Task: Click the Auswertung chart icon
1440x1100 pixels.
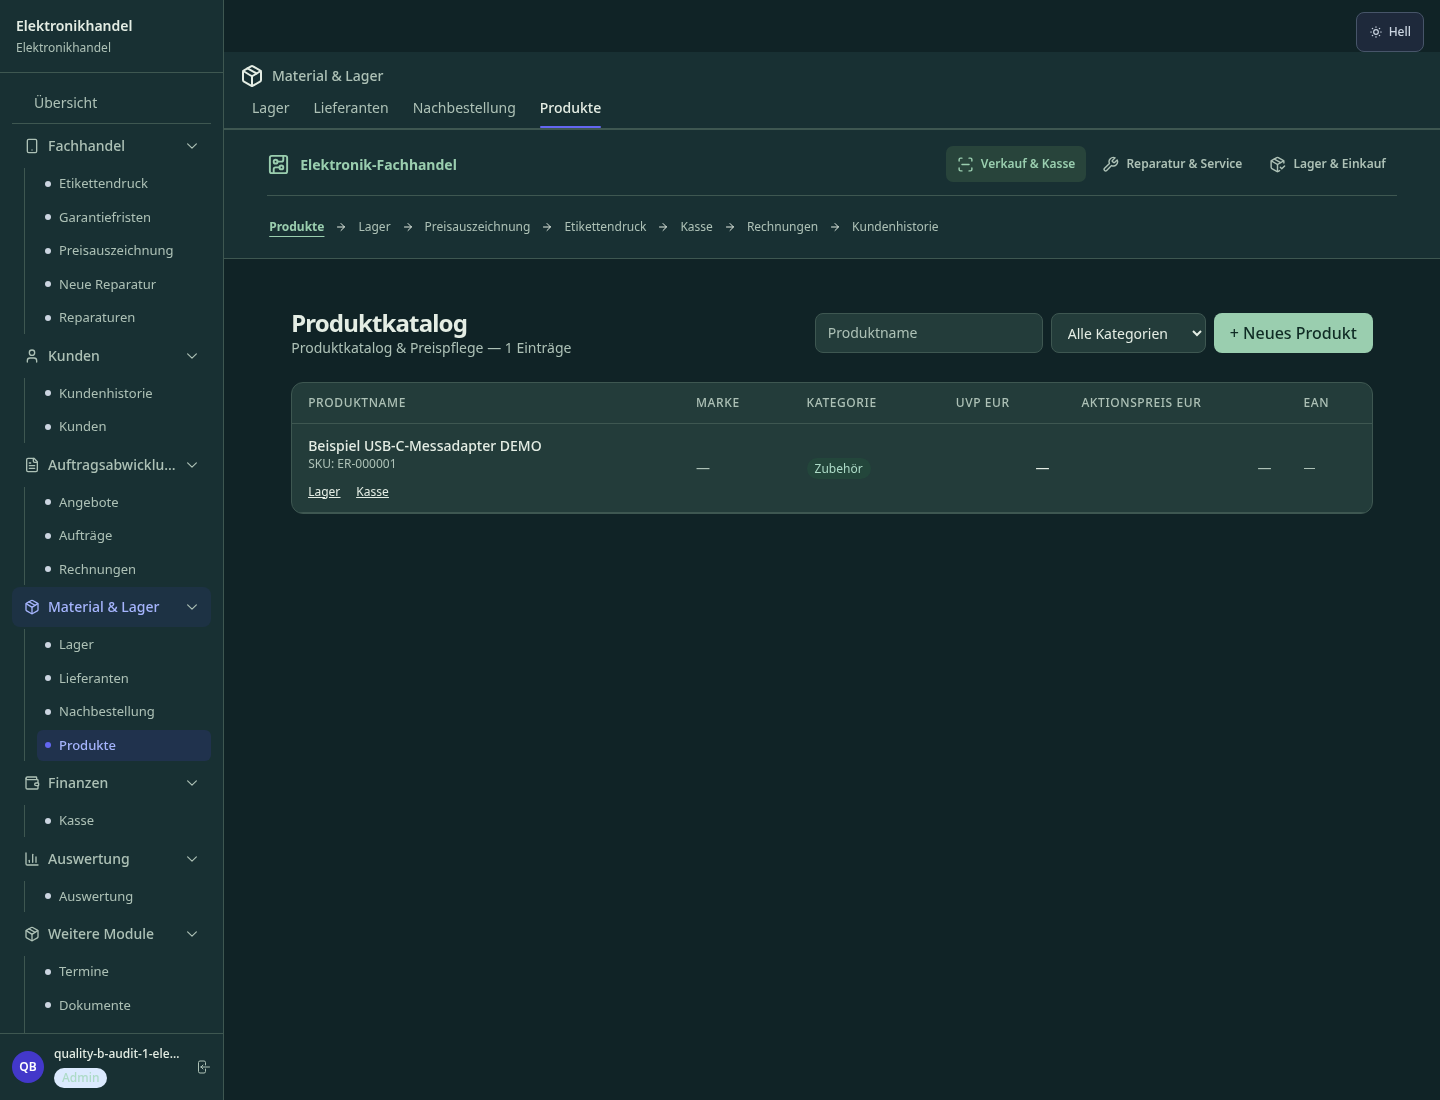Action: click(32, 859)
